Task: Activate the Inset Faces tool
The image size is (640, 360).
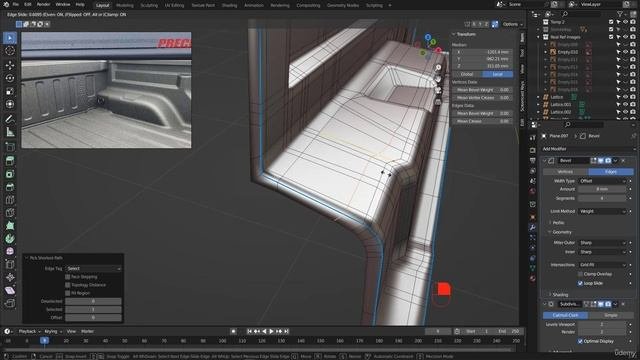Action: [10, 174]
